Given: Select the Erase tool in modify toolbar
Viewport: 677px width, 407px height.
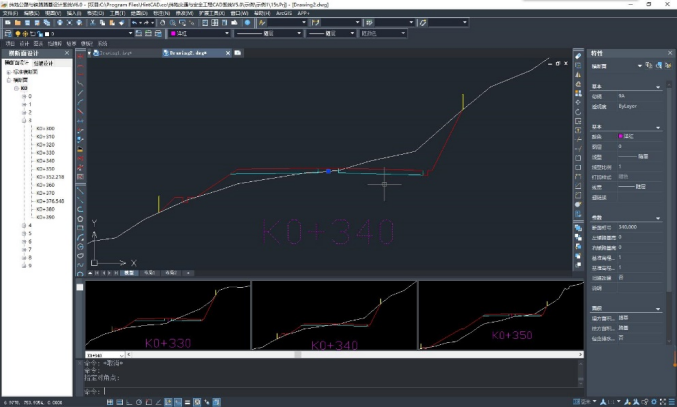Looking at the screenshot, I should tap(578, 56).
